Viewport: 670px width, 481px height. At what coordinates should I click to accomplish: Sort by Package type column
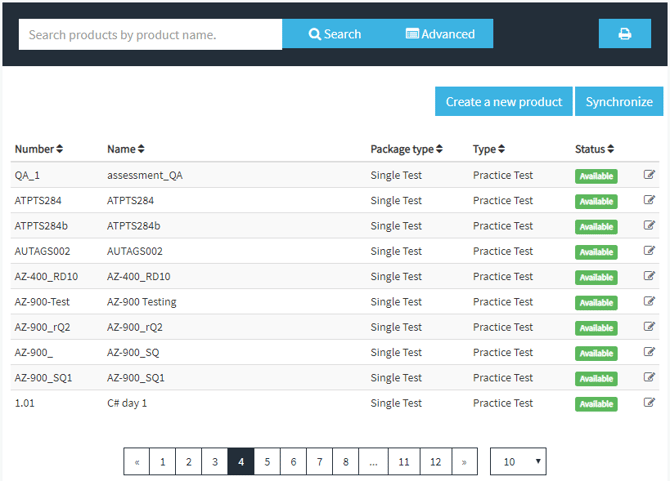(x=406, y=149)
